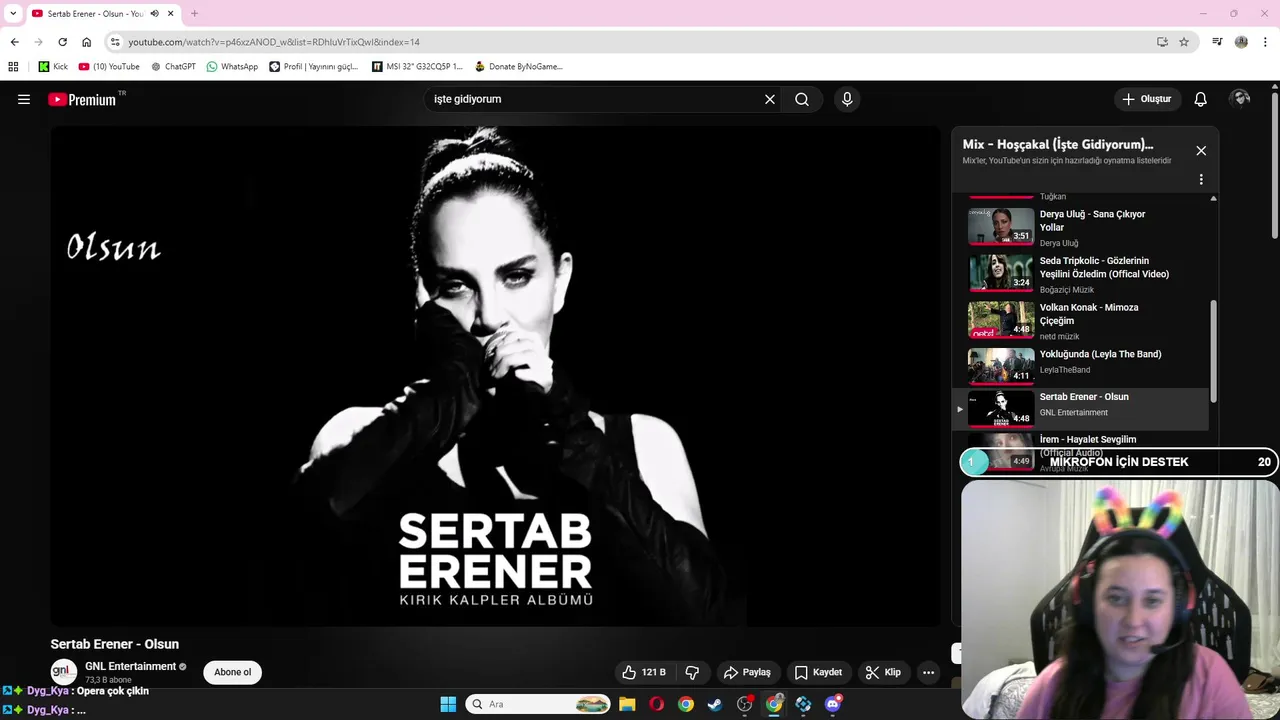This screenshot has width=1280, height=720.
Task: Open Windows Start menu
Action: pos(448,704)
